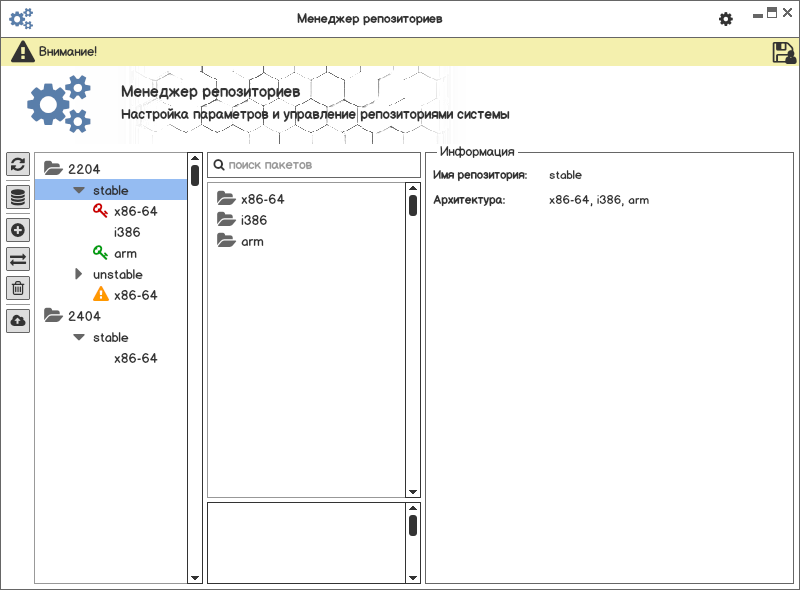Click the save floppy disk icon
The image size is (800, 590).
(784, 53)
